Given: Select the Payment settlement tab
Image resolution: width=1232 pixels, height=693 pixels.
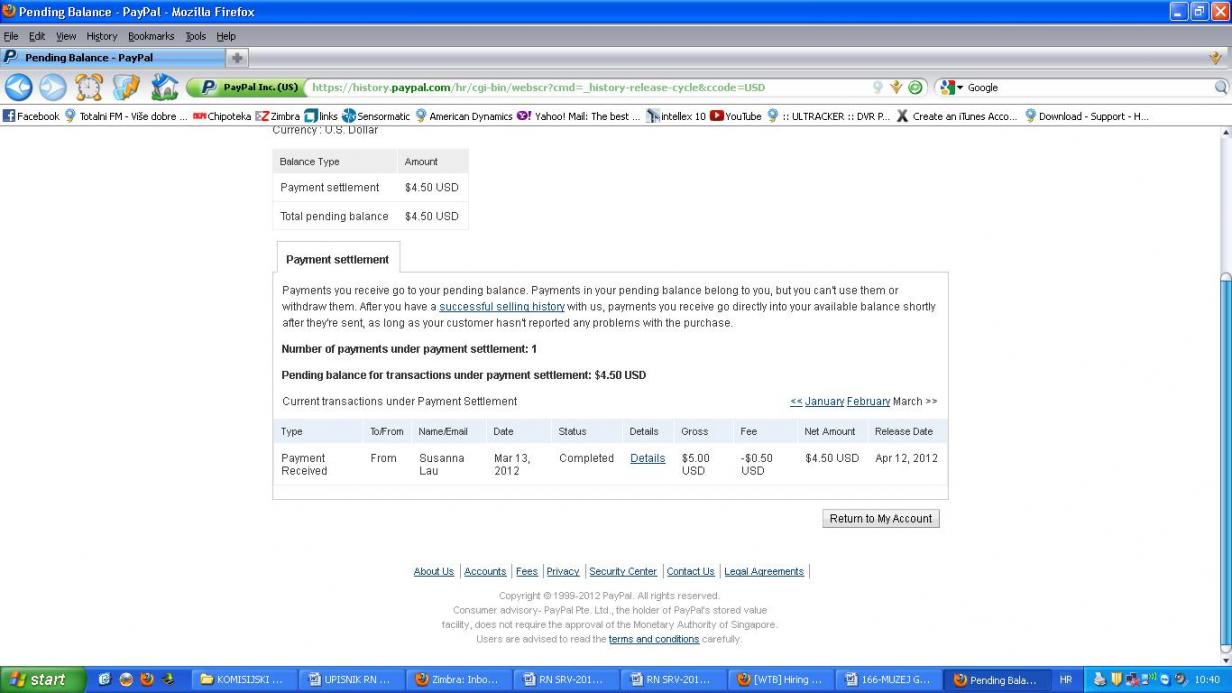Looking at the screenshot, I should [x=337, y=259].
